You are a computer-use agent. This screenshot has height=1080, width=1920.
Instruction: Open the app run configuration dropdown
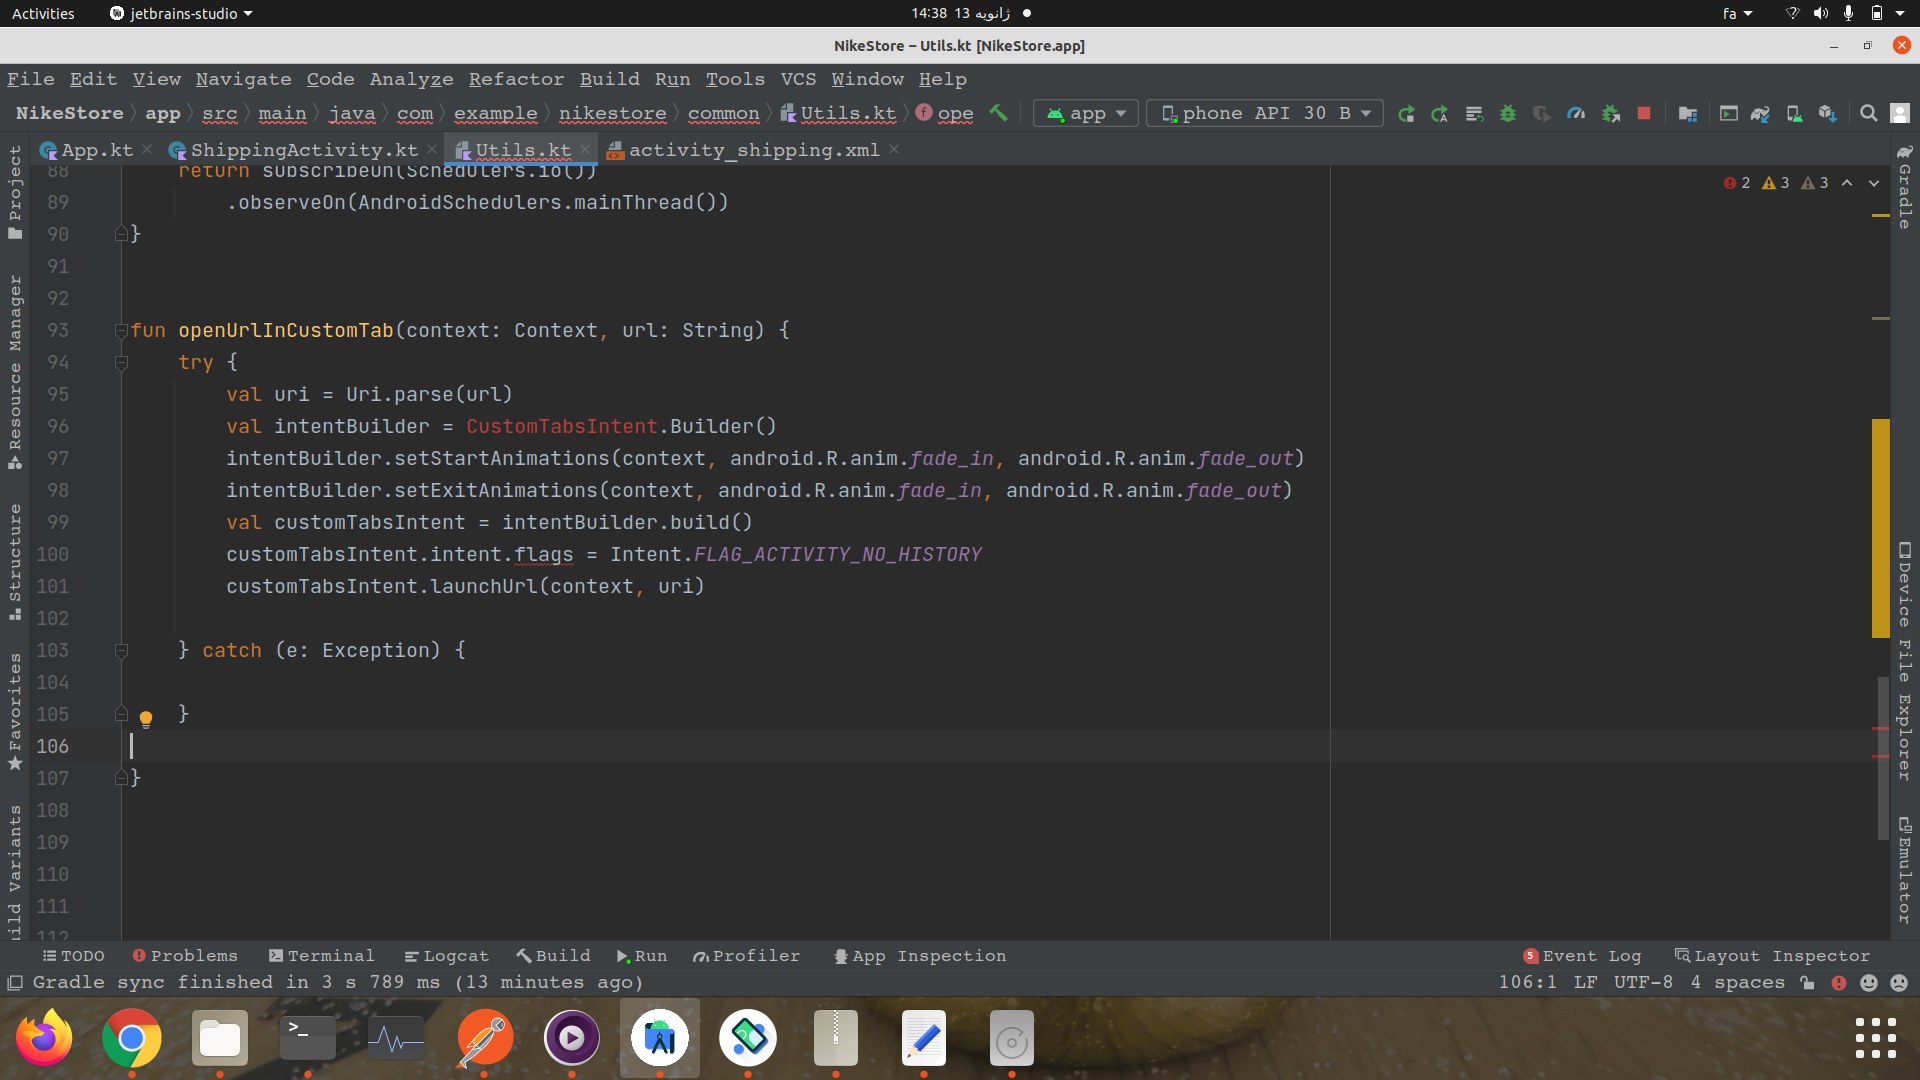tap(1086, 114)
